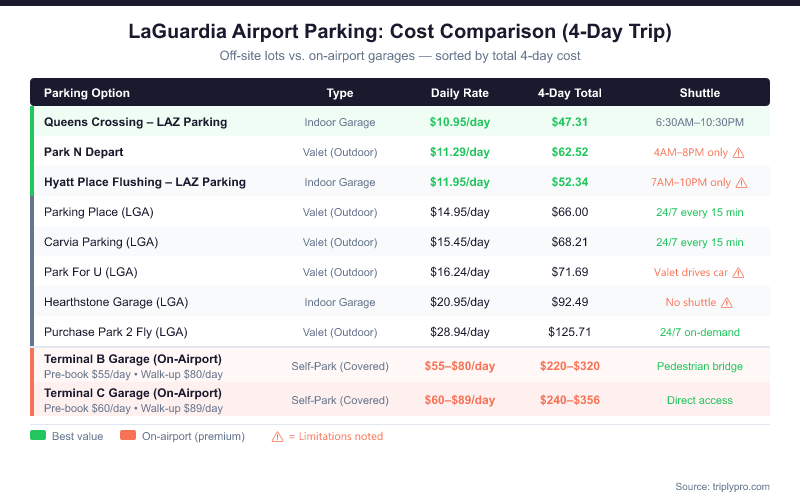Click the 4-Day Total column header
This screenshot has width=800, height=500.
pos(570,93)
